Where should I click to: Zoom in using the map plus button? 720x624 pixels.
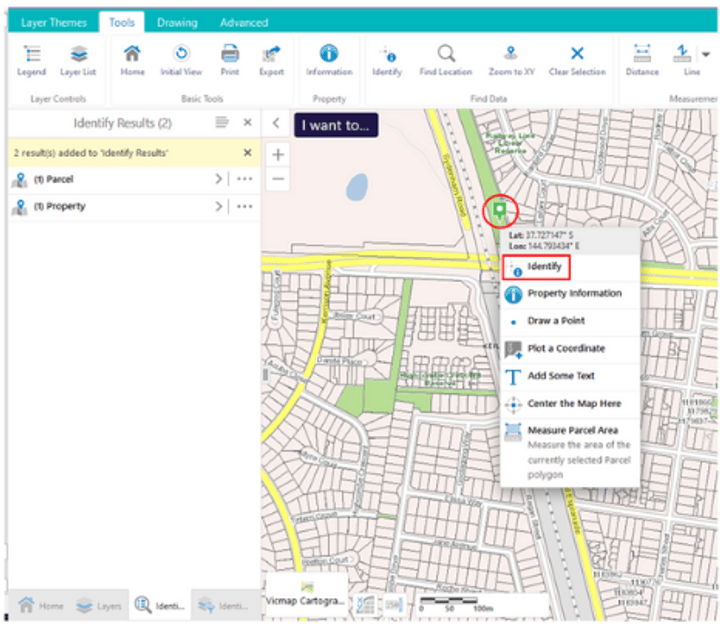click(278, 154)
